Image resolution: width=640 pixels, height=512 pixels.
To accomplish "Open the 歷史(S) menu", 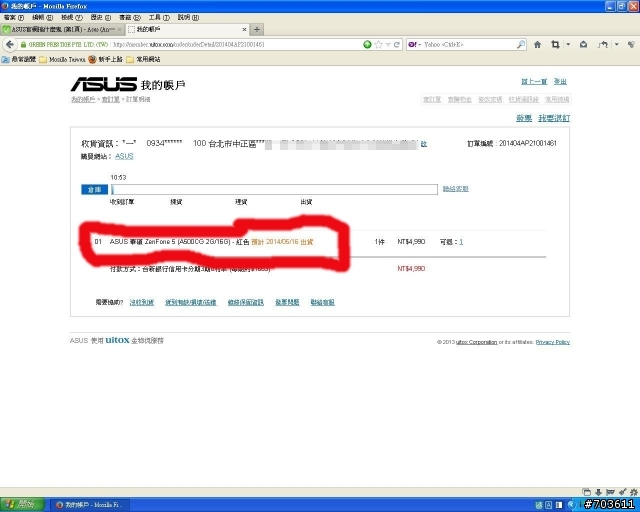I will tap(101, 18).
